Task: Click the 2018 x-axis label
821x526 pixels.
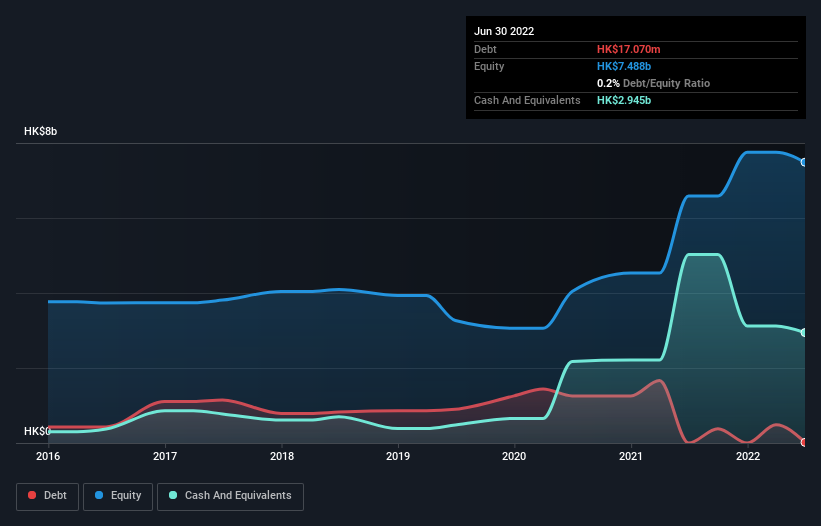Action: [282, 456]
